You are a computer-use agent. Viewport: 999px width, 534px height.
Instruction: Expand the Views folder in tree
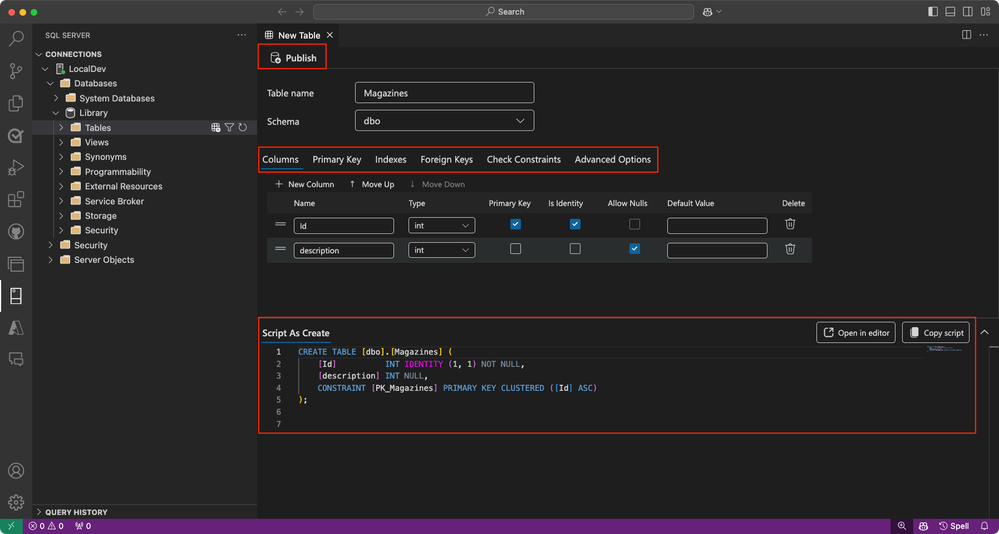click(x=61, y=143)
